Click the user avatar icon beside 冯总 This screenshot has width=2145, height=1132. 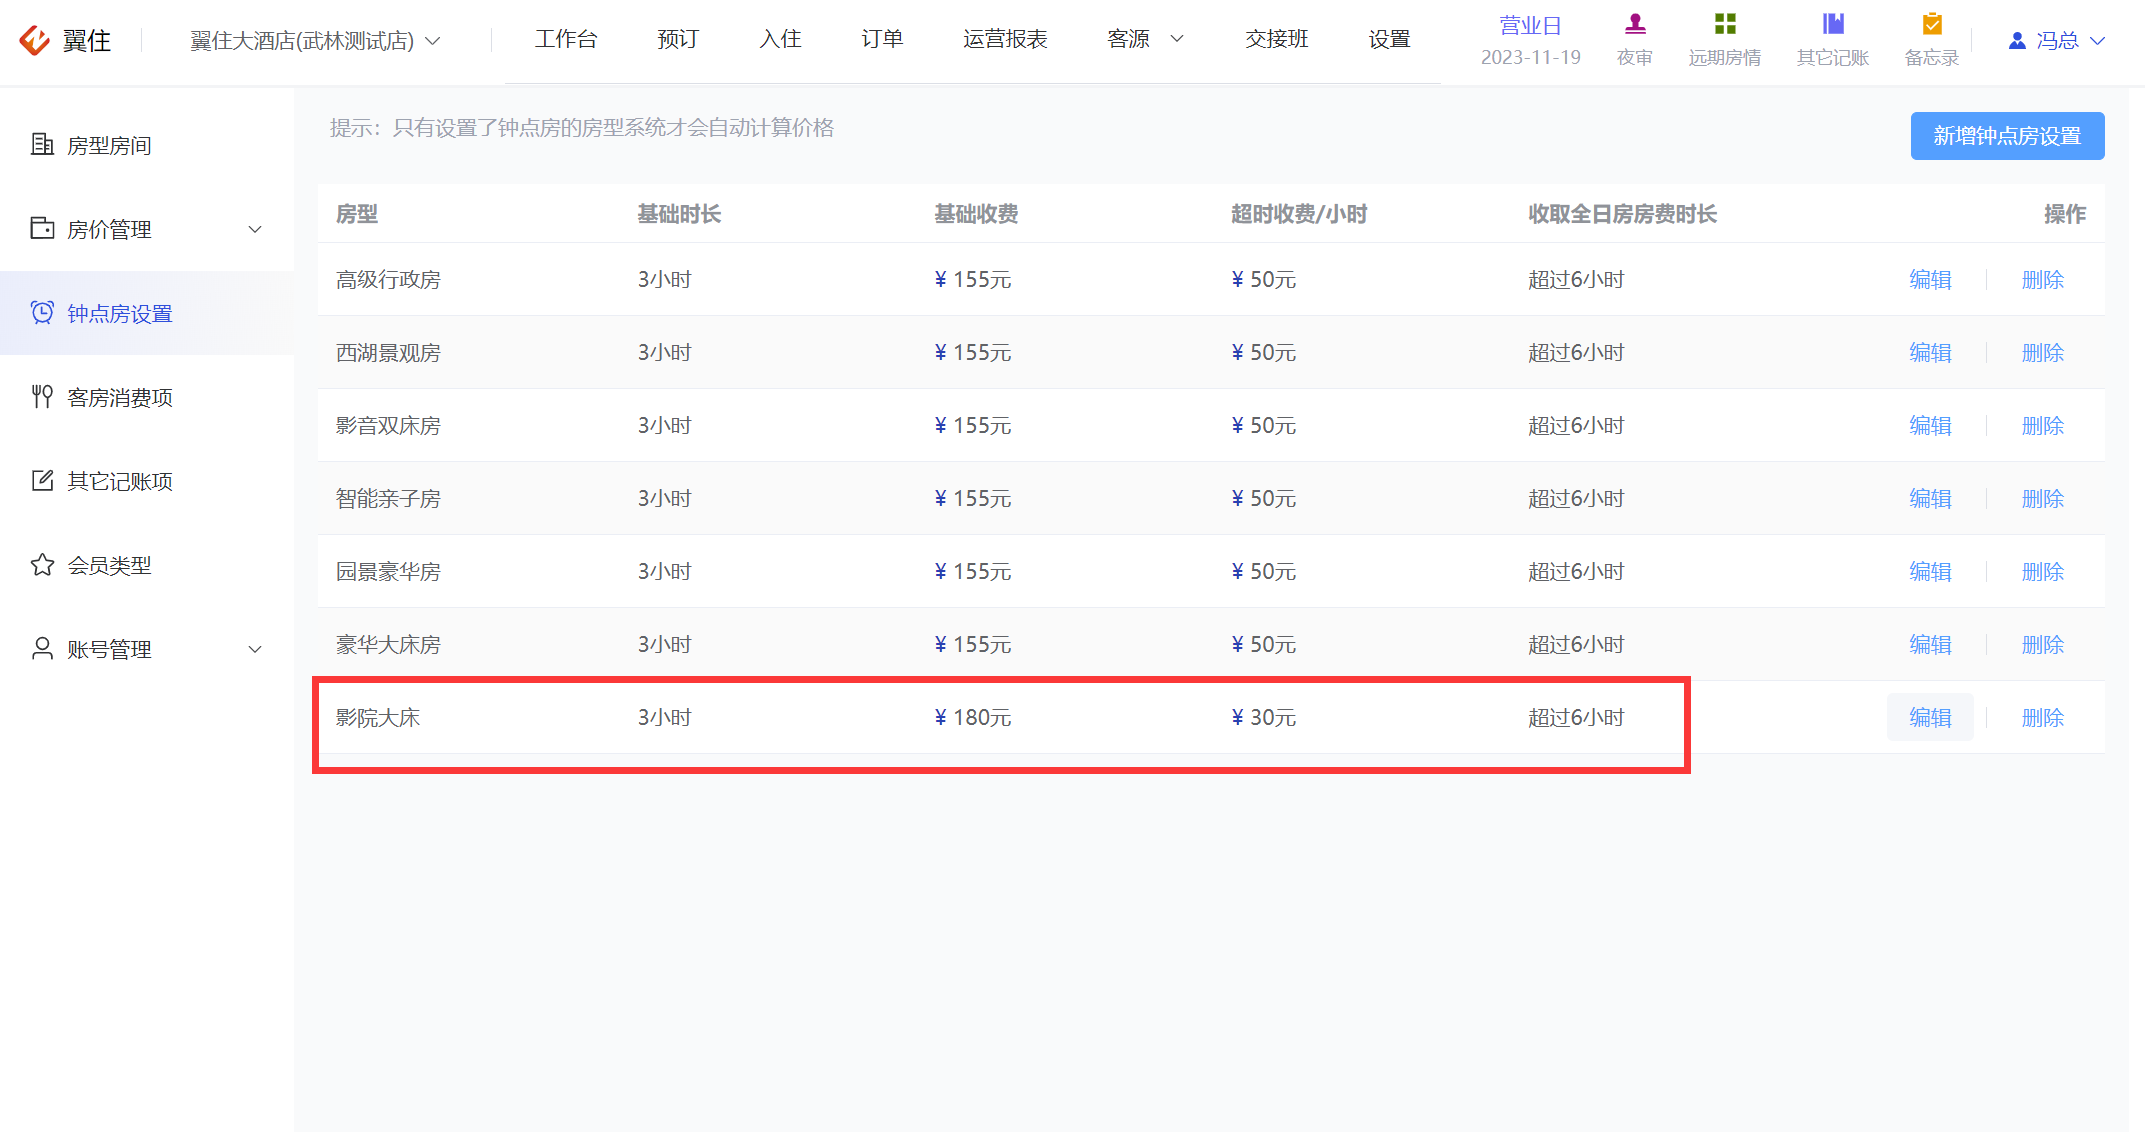click(2017, 41)
